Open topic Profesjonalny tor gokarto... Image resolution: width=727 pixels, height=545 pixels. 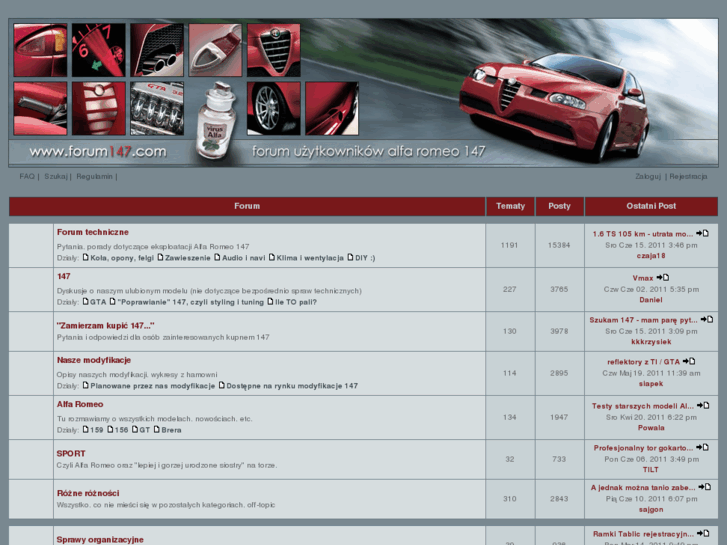click(644, 448)
